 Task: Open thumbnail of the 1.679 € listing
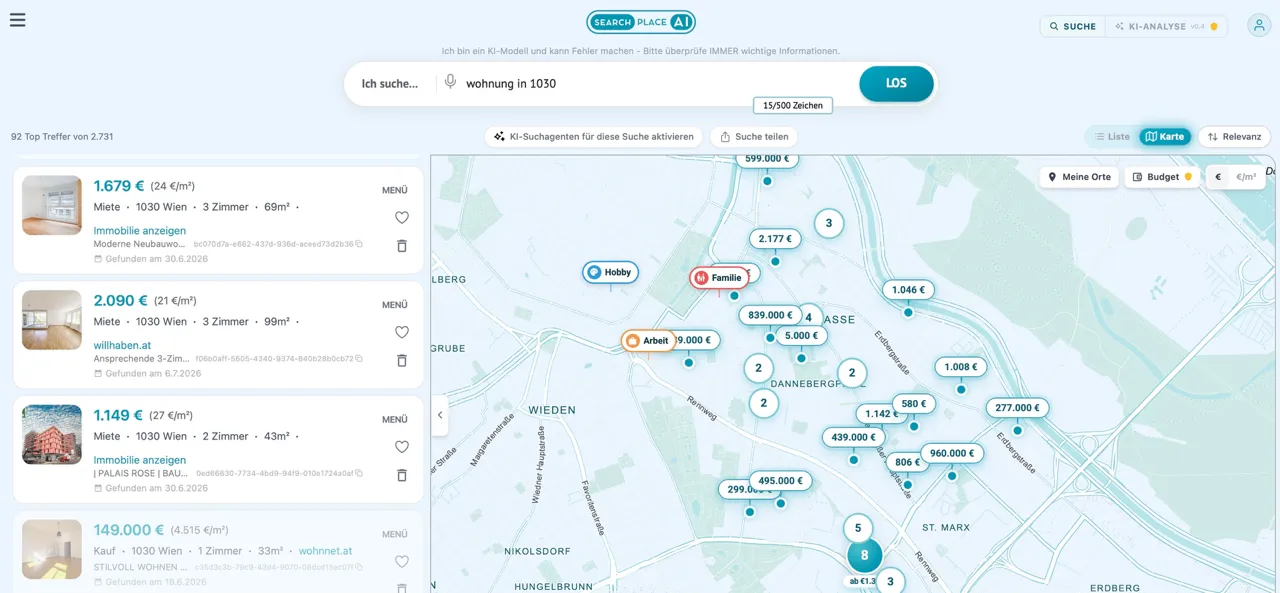52,205
